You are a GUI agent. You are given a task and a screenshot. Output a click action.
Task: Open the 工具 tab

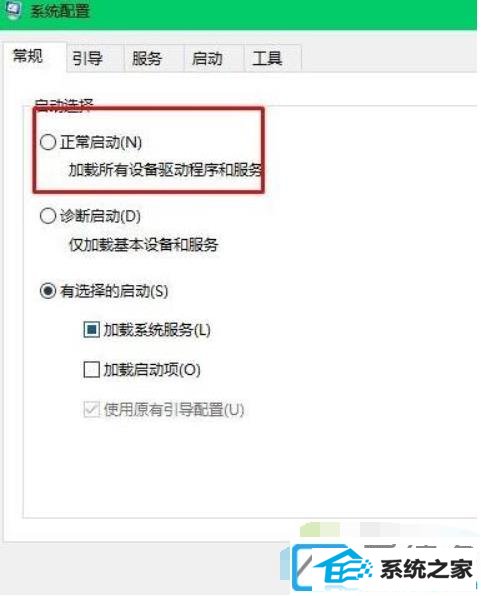pos(267,59)
